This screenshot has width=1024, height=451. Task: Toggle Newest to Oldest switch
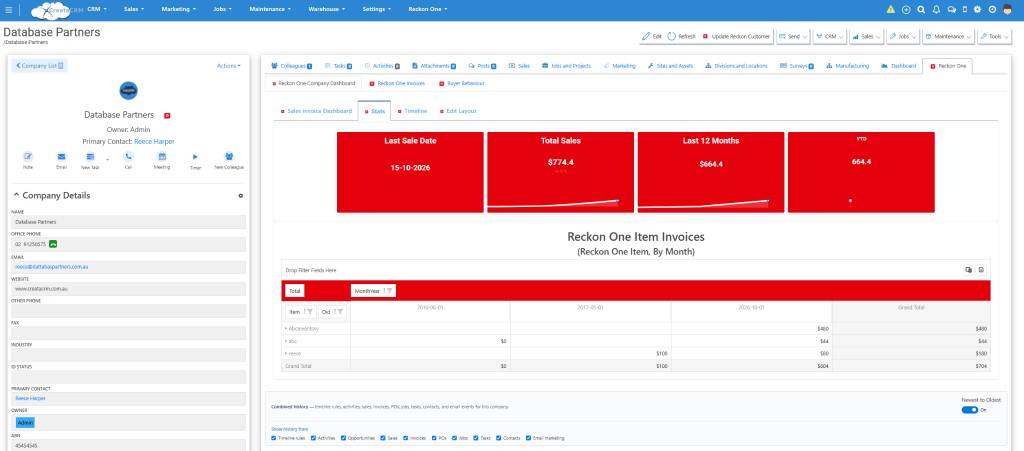pyautogui.click(x=970, y=410)
